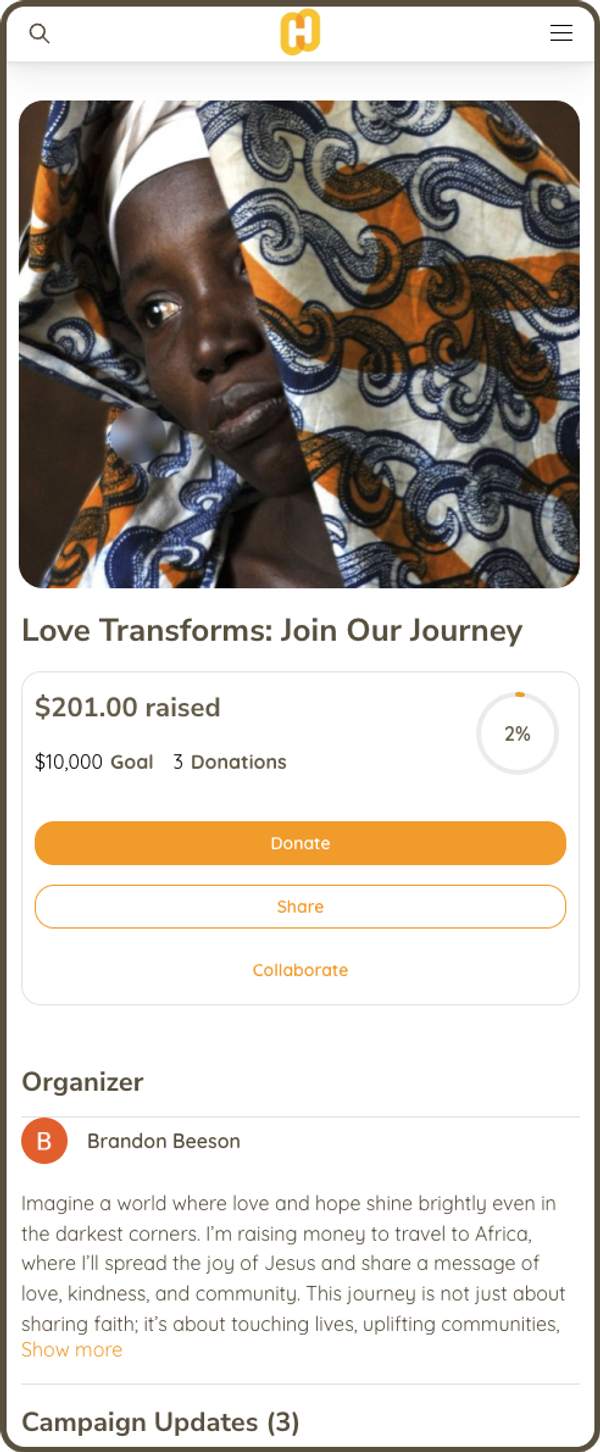Open the search magnifier icon
The height and width of the screenshot is (1452, 600).
[x=39, y=33]
